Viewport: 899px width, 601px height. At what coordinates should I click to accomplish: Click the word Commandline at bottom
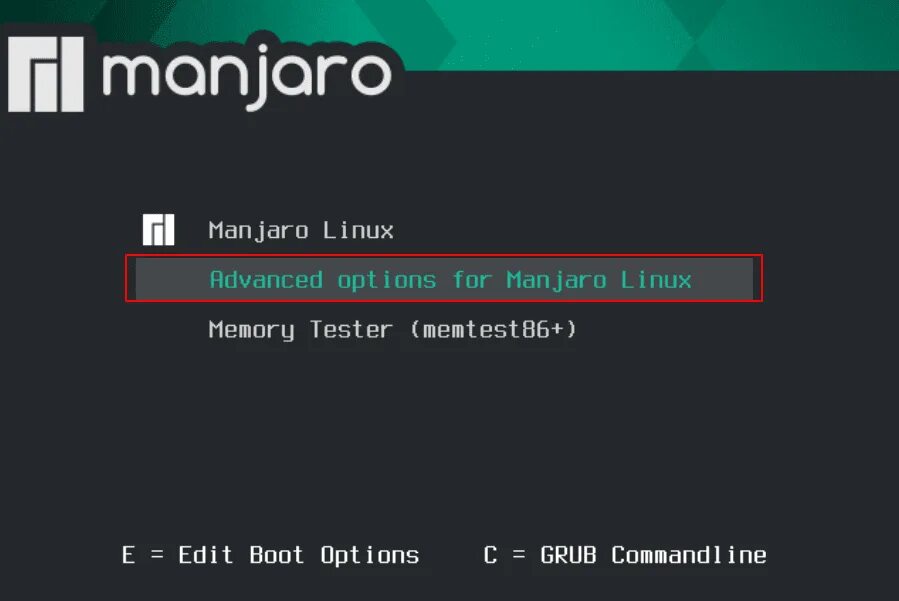pyautogui.click(x=689, y=555)
